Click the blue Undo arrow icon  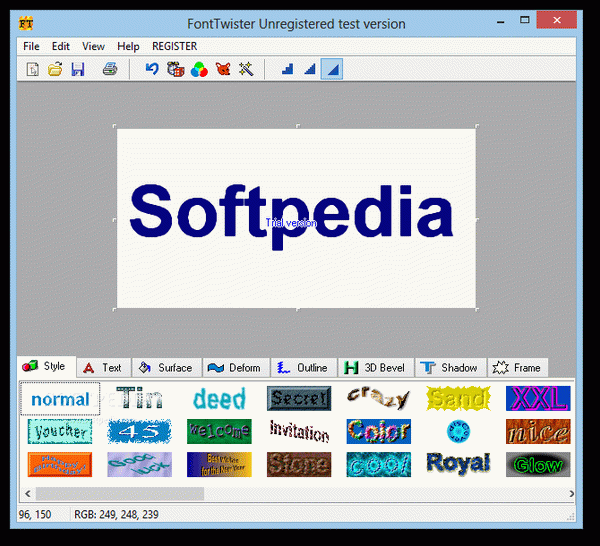point(152,69)
